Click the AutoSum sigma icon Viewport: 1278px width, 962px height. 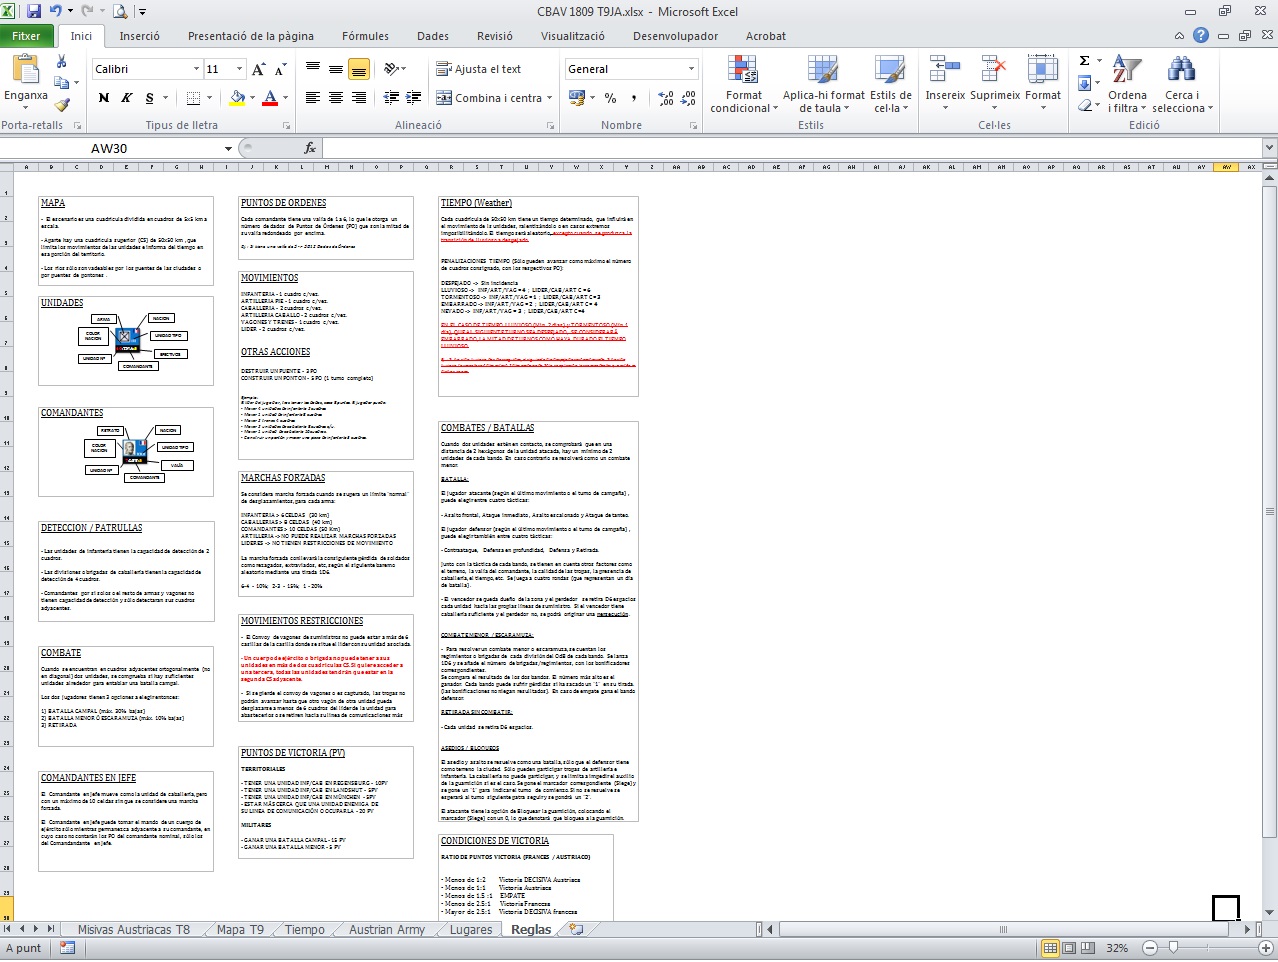(x=1084, y=61)
